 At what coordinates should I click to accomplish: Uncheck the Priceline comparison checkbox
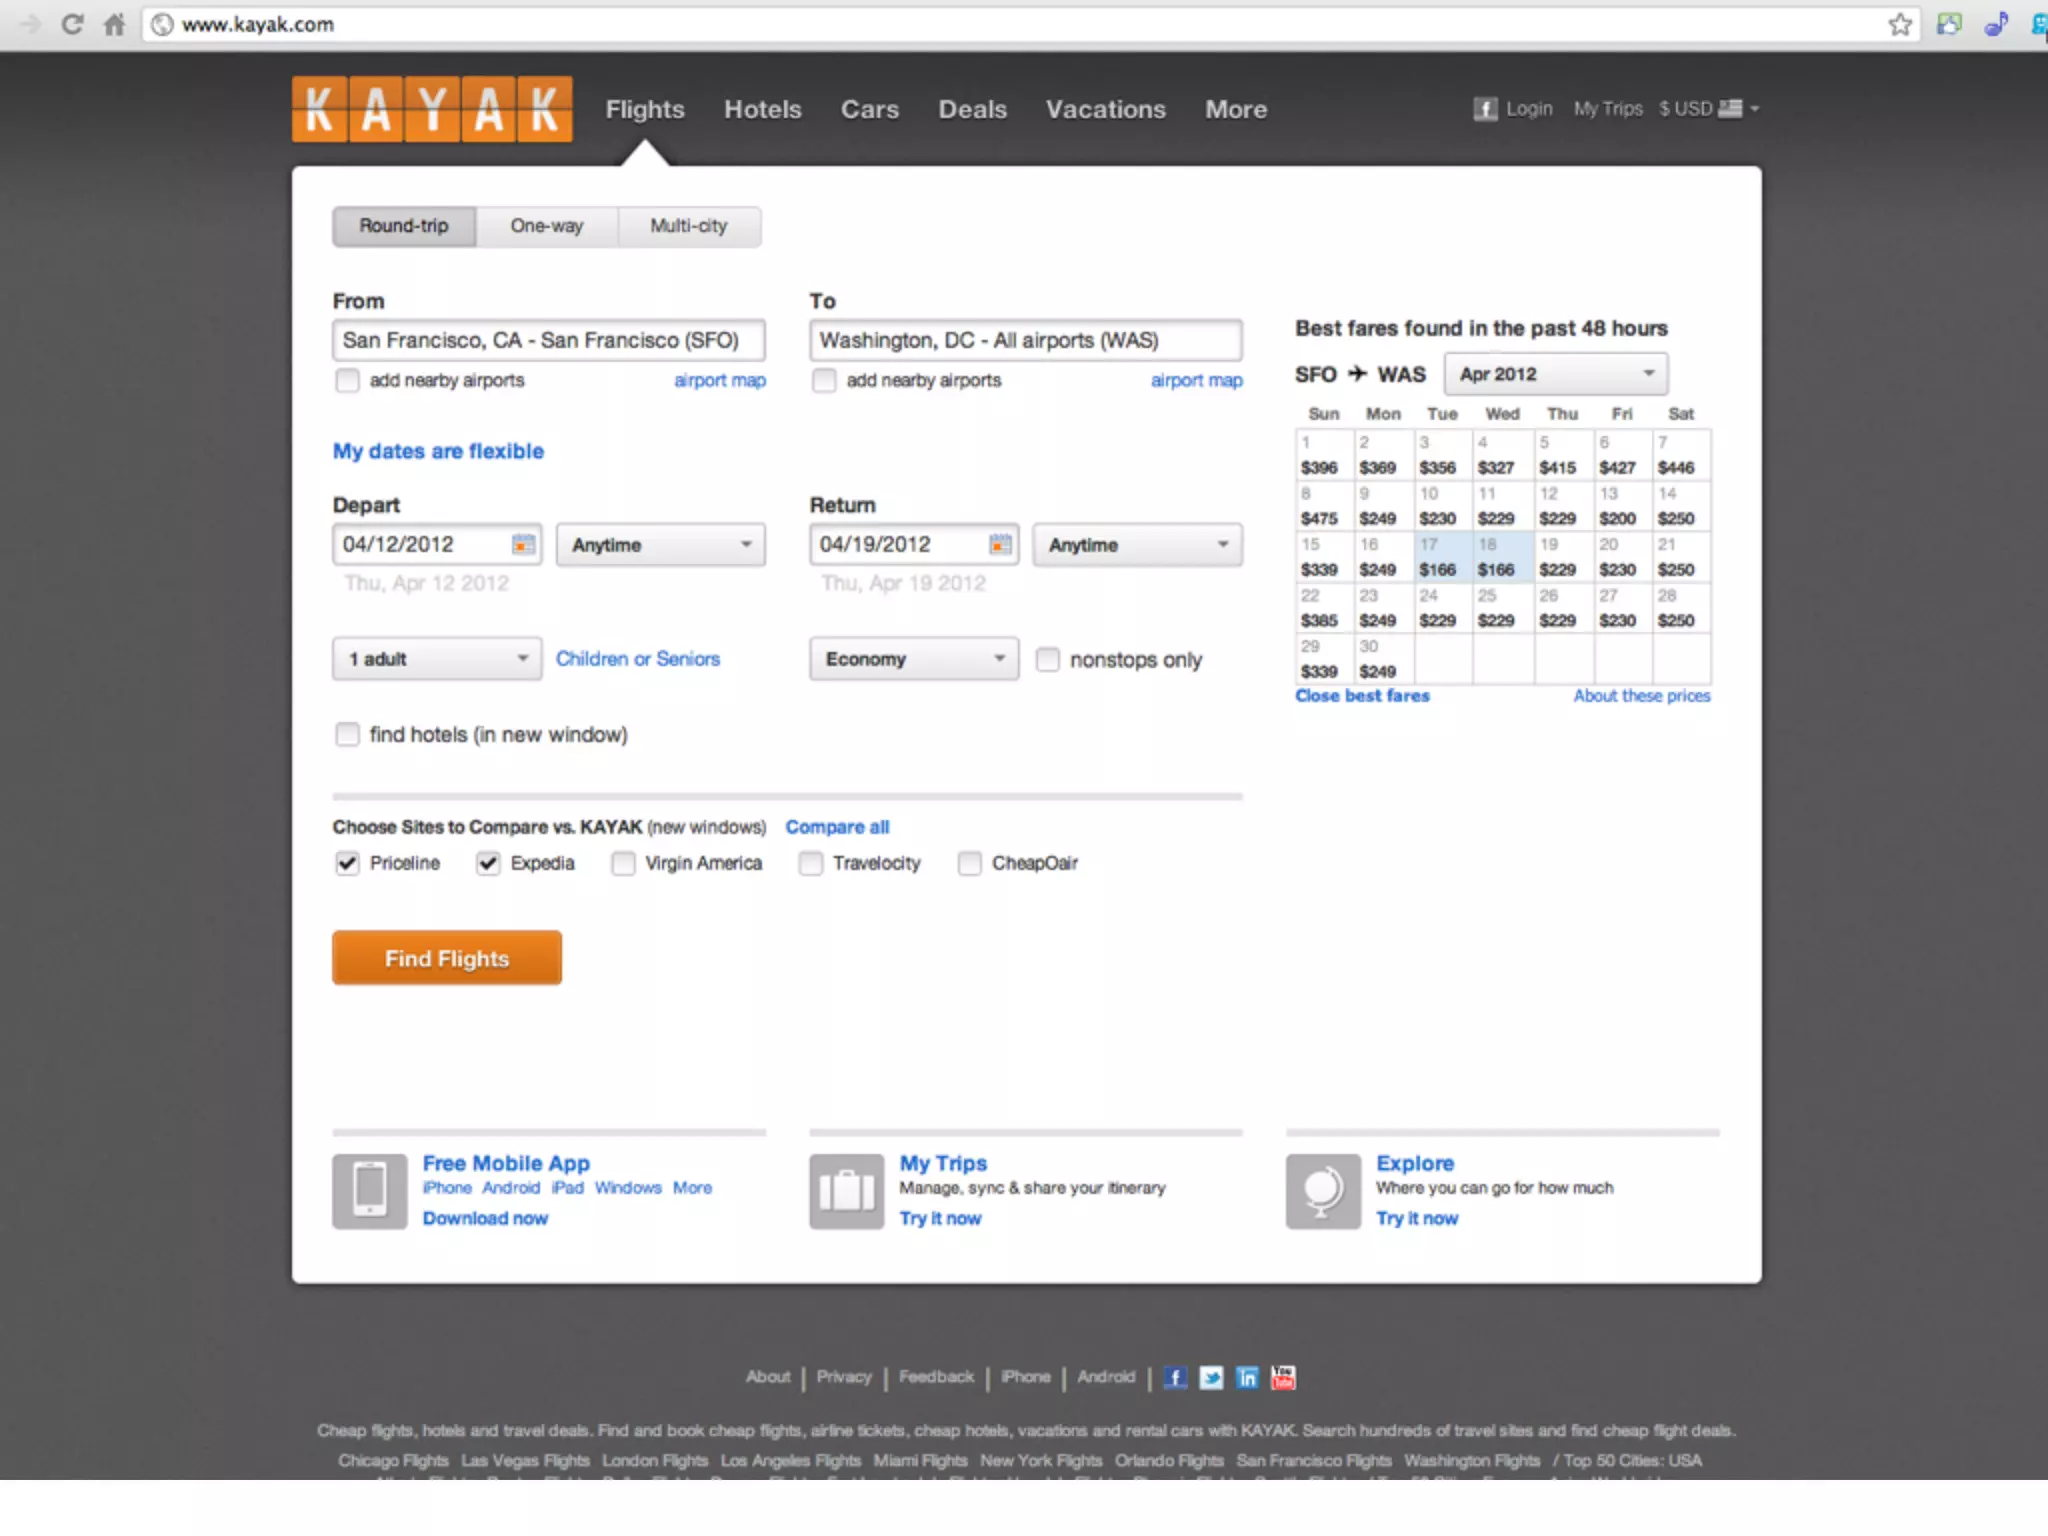pos(347,863)
